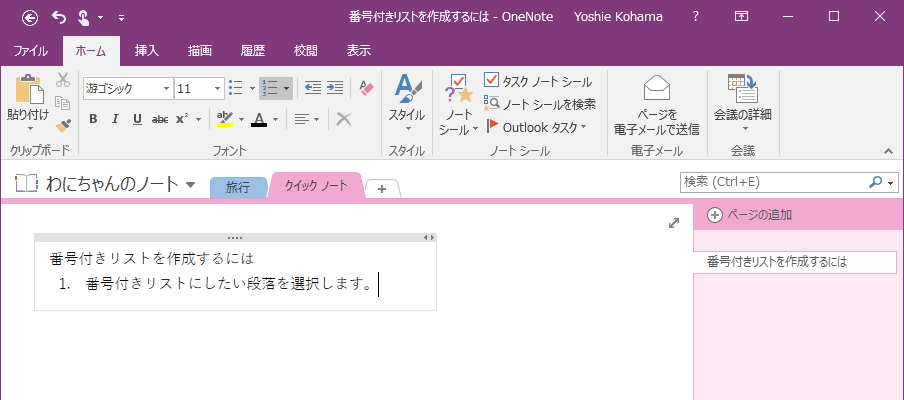Click the ノートシール tag button
This screenshot has height=400, width=904.
[x=458, y=104]
